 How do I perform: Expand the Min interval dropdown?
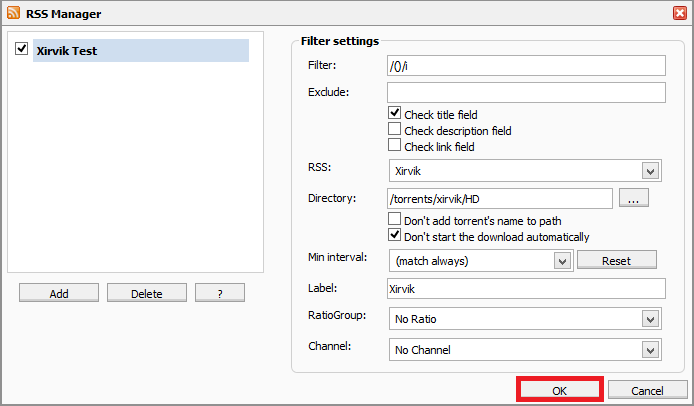pos(562,261)
